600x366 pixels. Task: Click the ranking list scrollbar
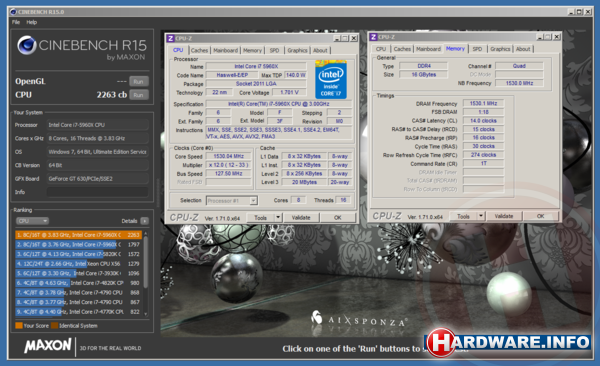click(x=145, y=262)
